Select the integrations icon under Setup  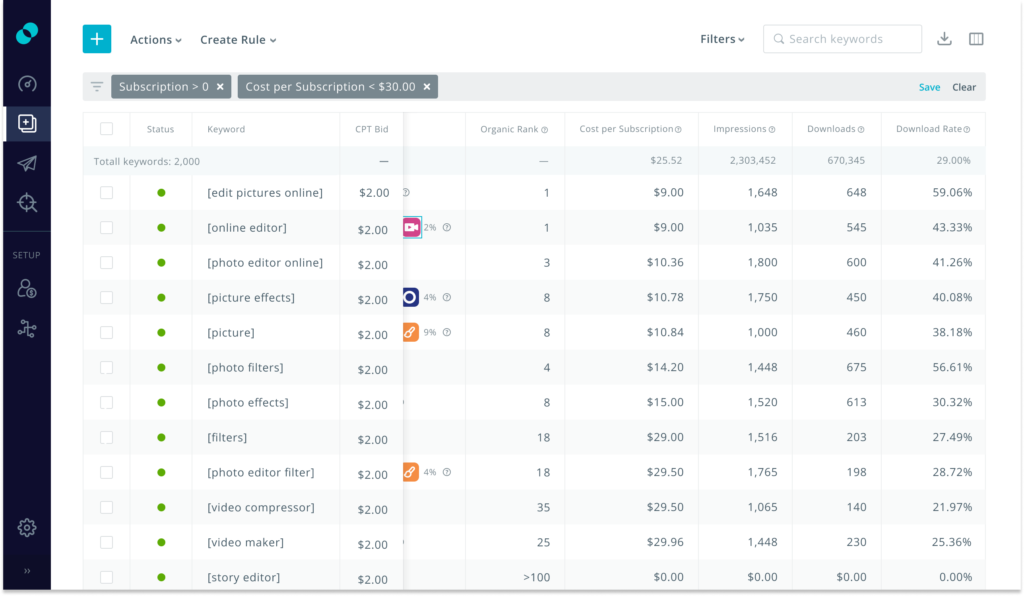[x=26, y=327]
